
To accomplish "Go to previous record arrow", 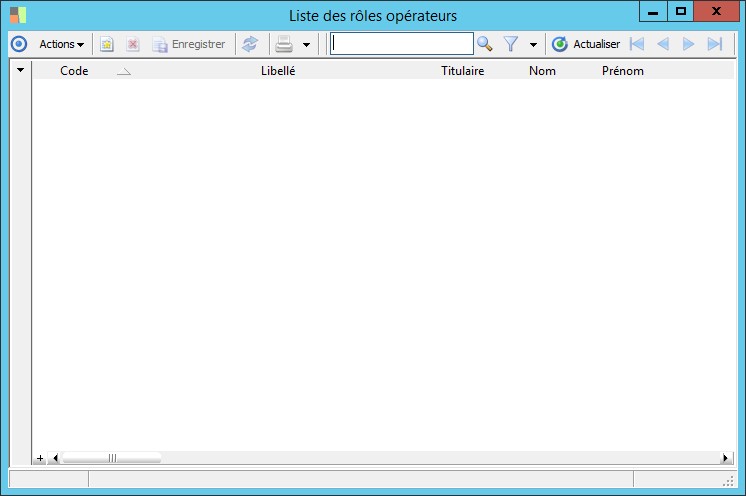I will [x=663, y=44].
